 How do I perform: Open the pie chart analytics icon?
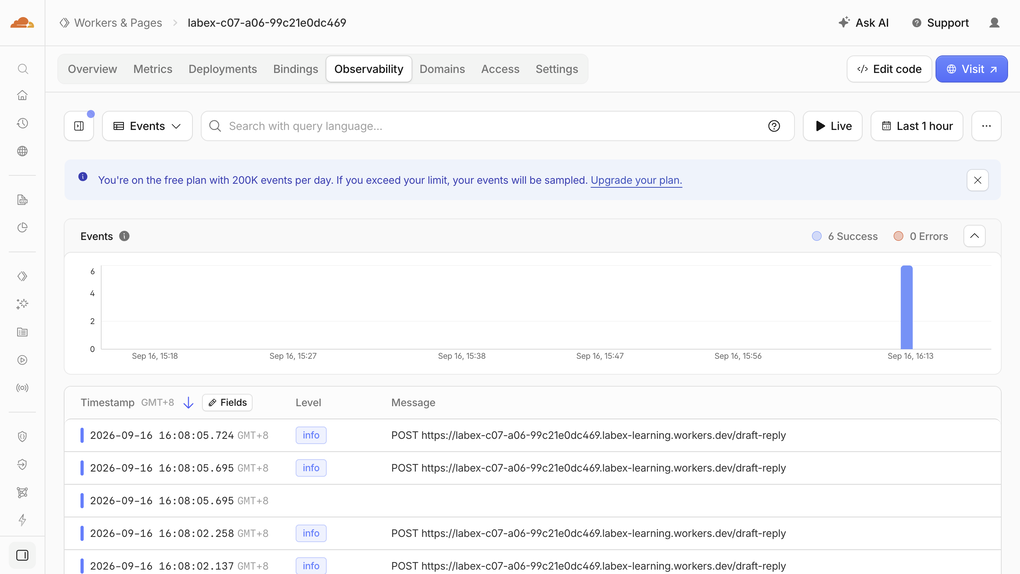click(22, 228)
